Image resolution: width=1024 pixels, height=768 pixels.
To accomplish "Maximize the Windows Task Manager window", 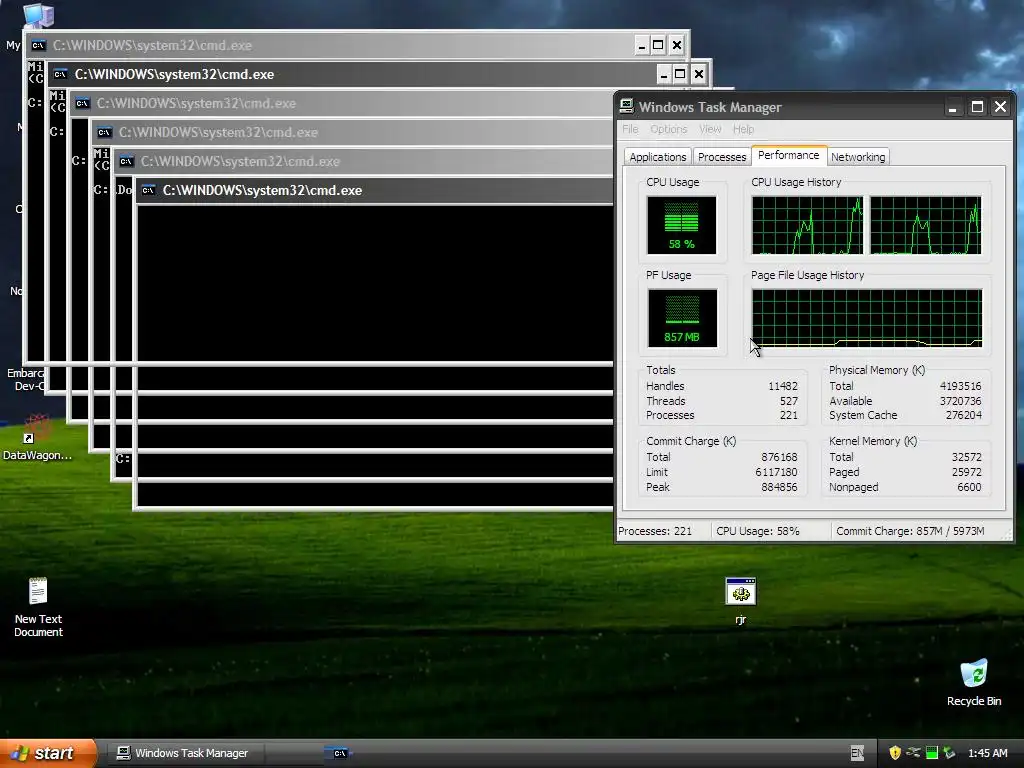I will (x=977, y=107).
